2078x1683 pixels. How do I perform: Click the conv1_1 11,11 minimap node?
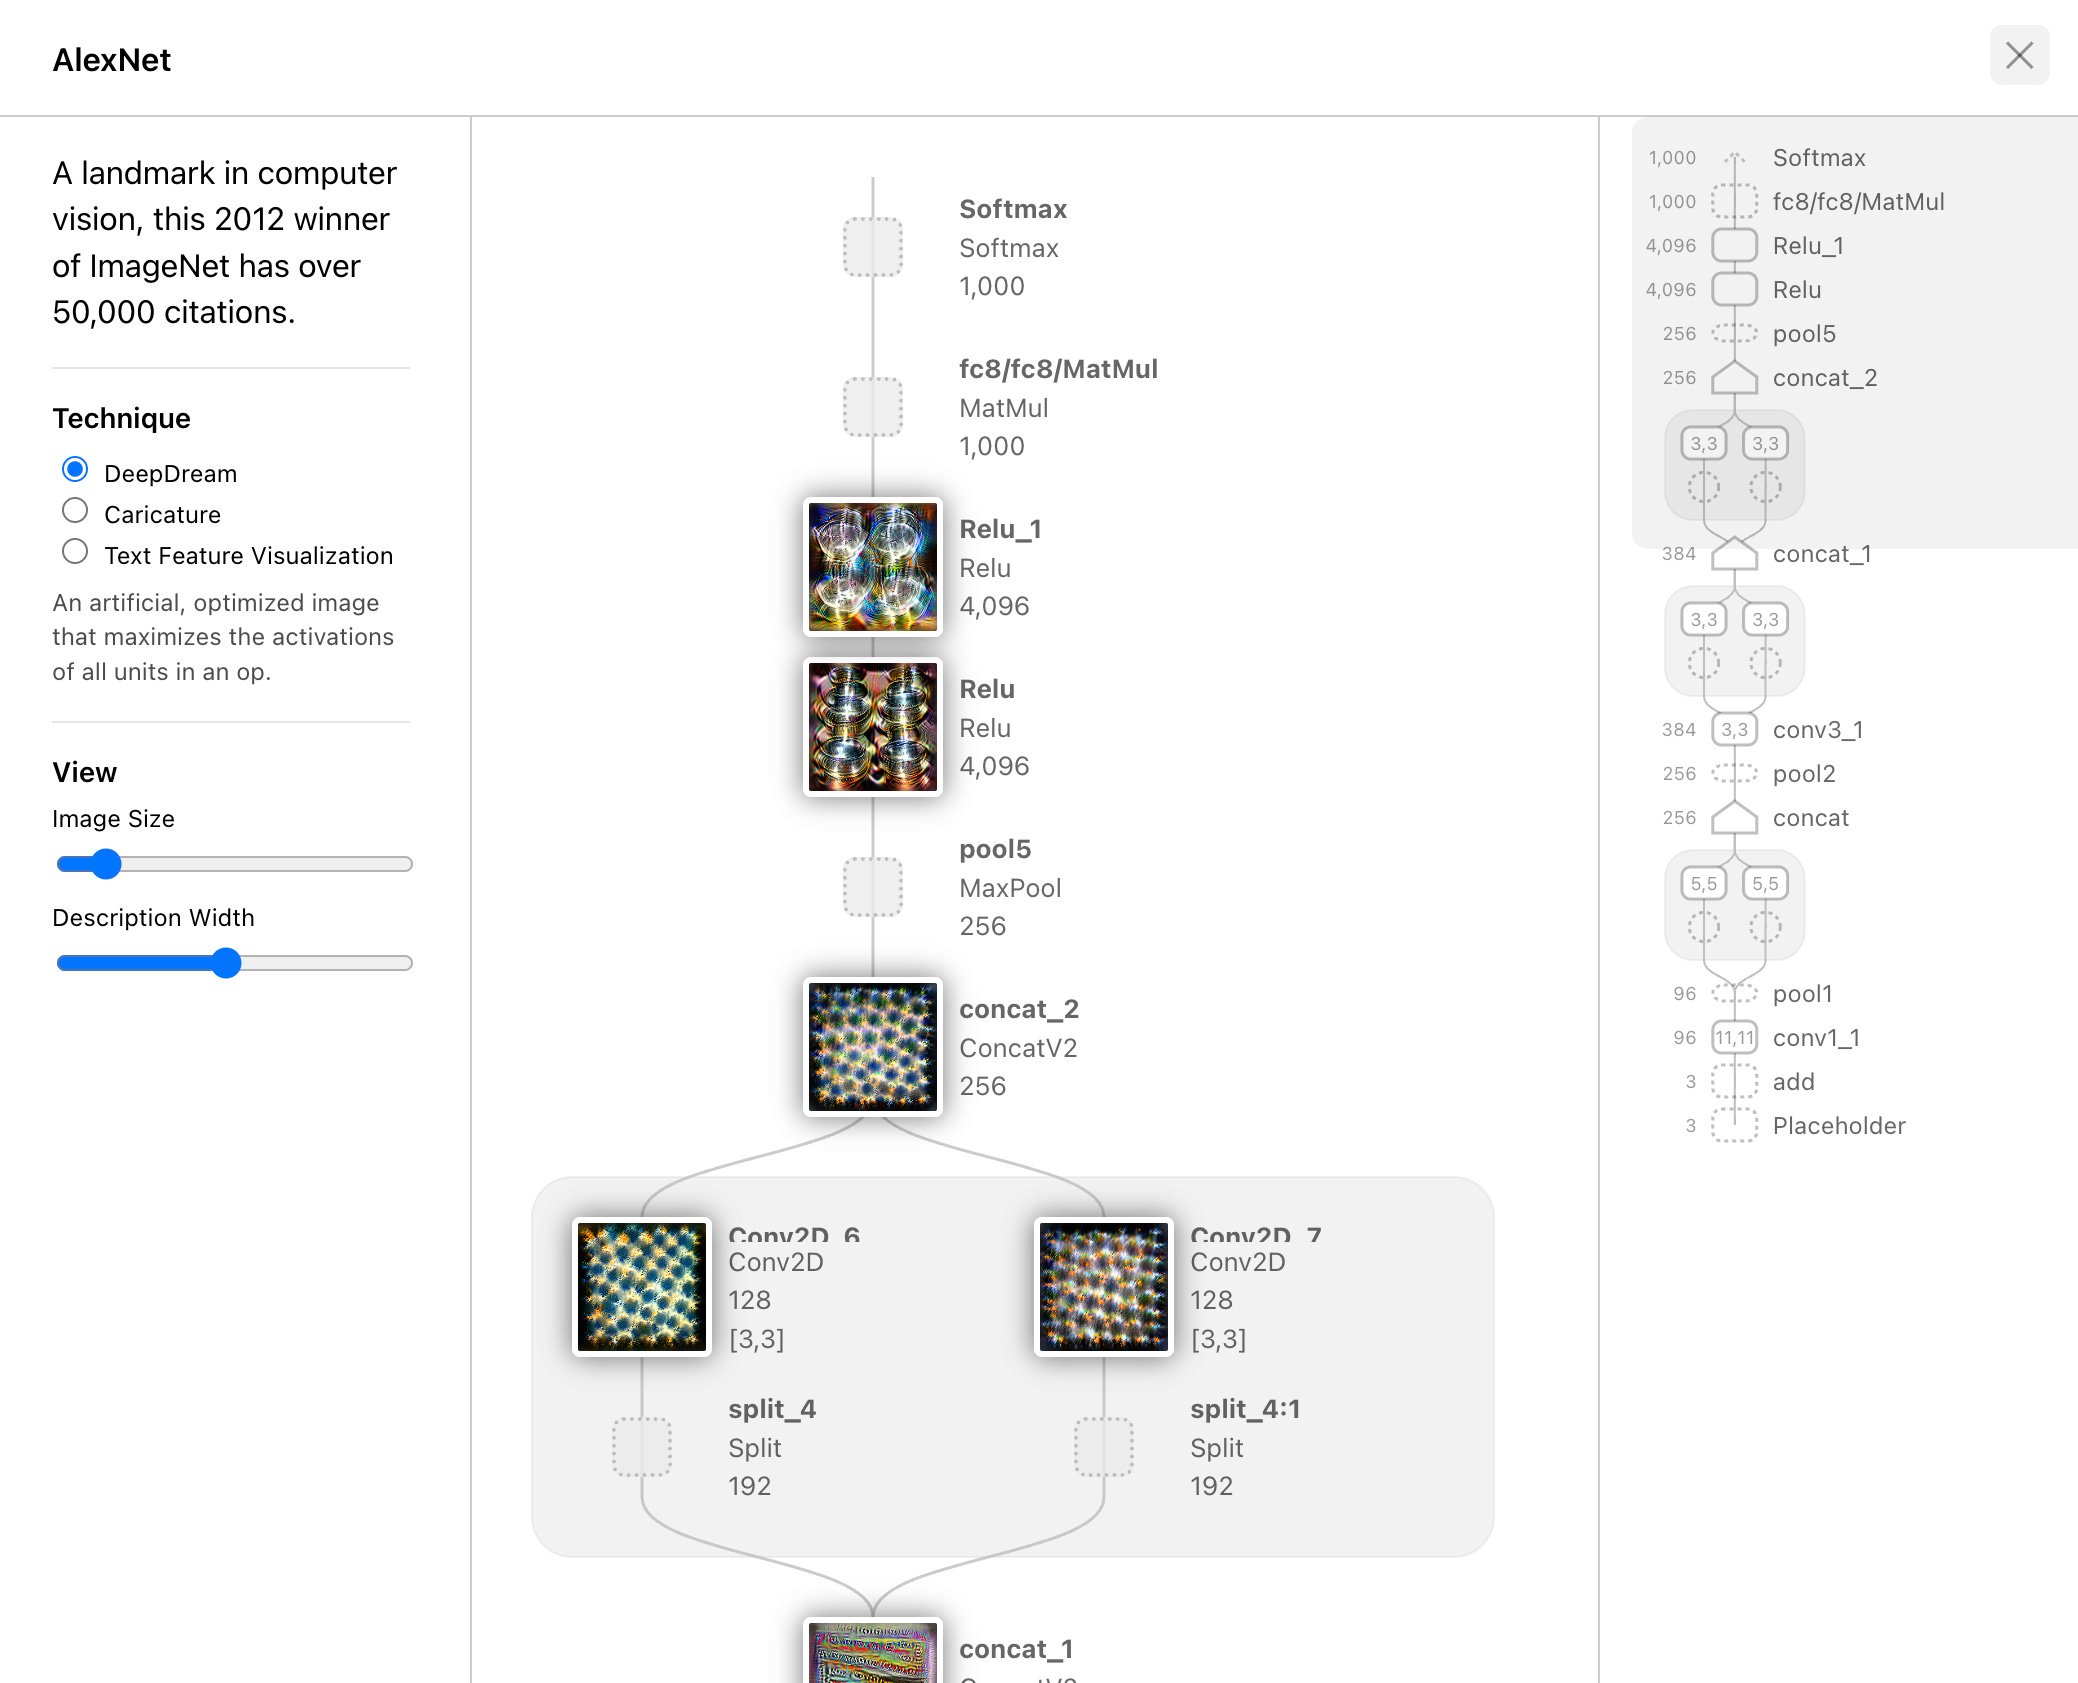point(1734,1038)
